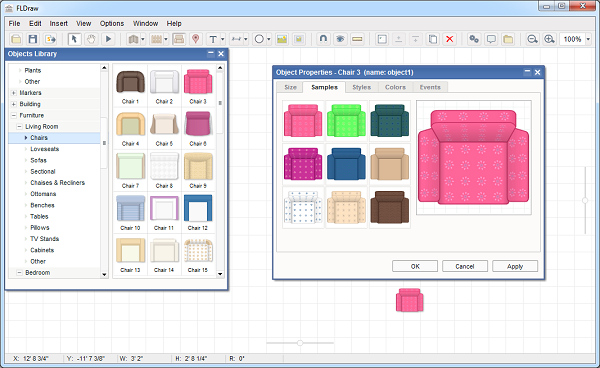Select the arrow pointer tool
The width and height of the screenshot is (600, 368).
[75, 39]
